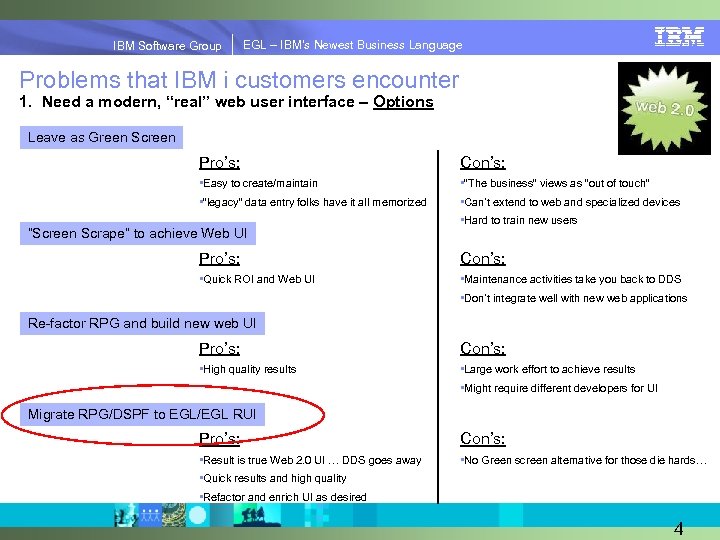Viewport: 720px width, 540px height.
Task: Click the IBM logo in header
Action: tap(679, 37)
